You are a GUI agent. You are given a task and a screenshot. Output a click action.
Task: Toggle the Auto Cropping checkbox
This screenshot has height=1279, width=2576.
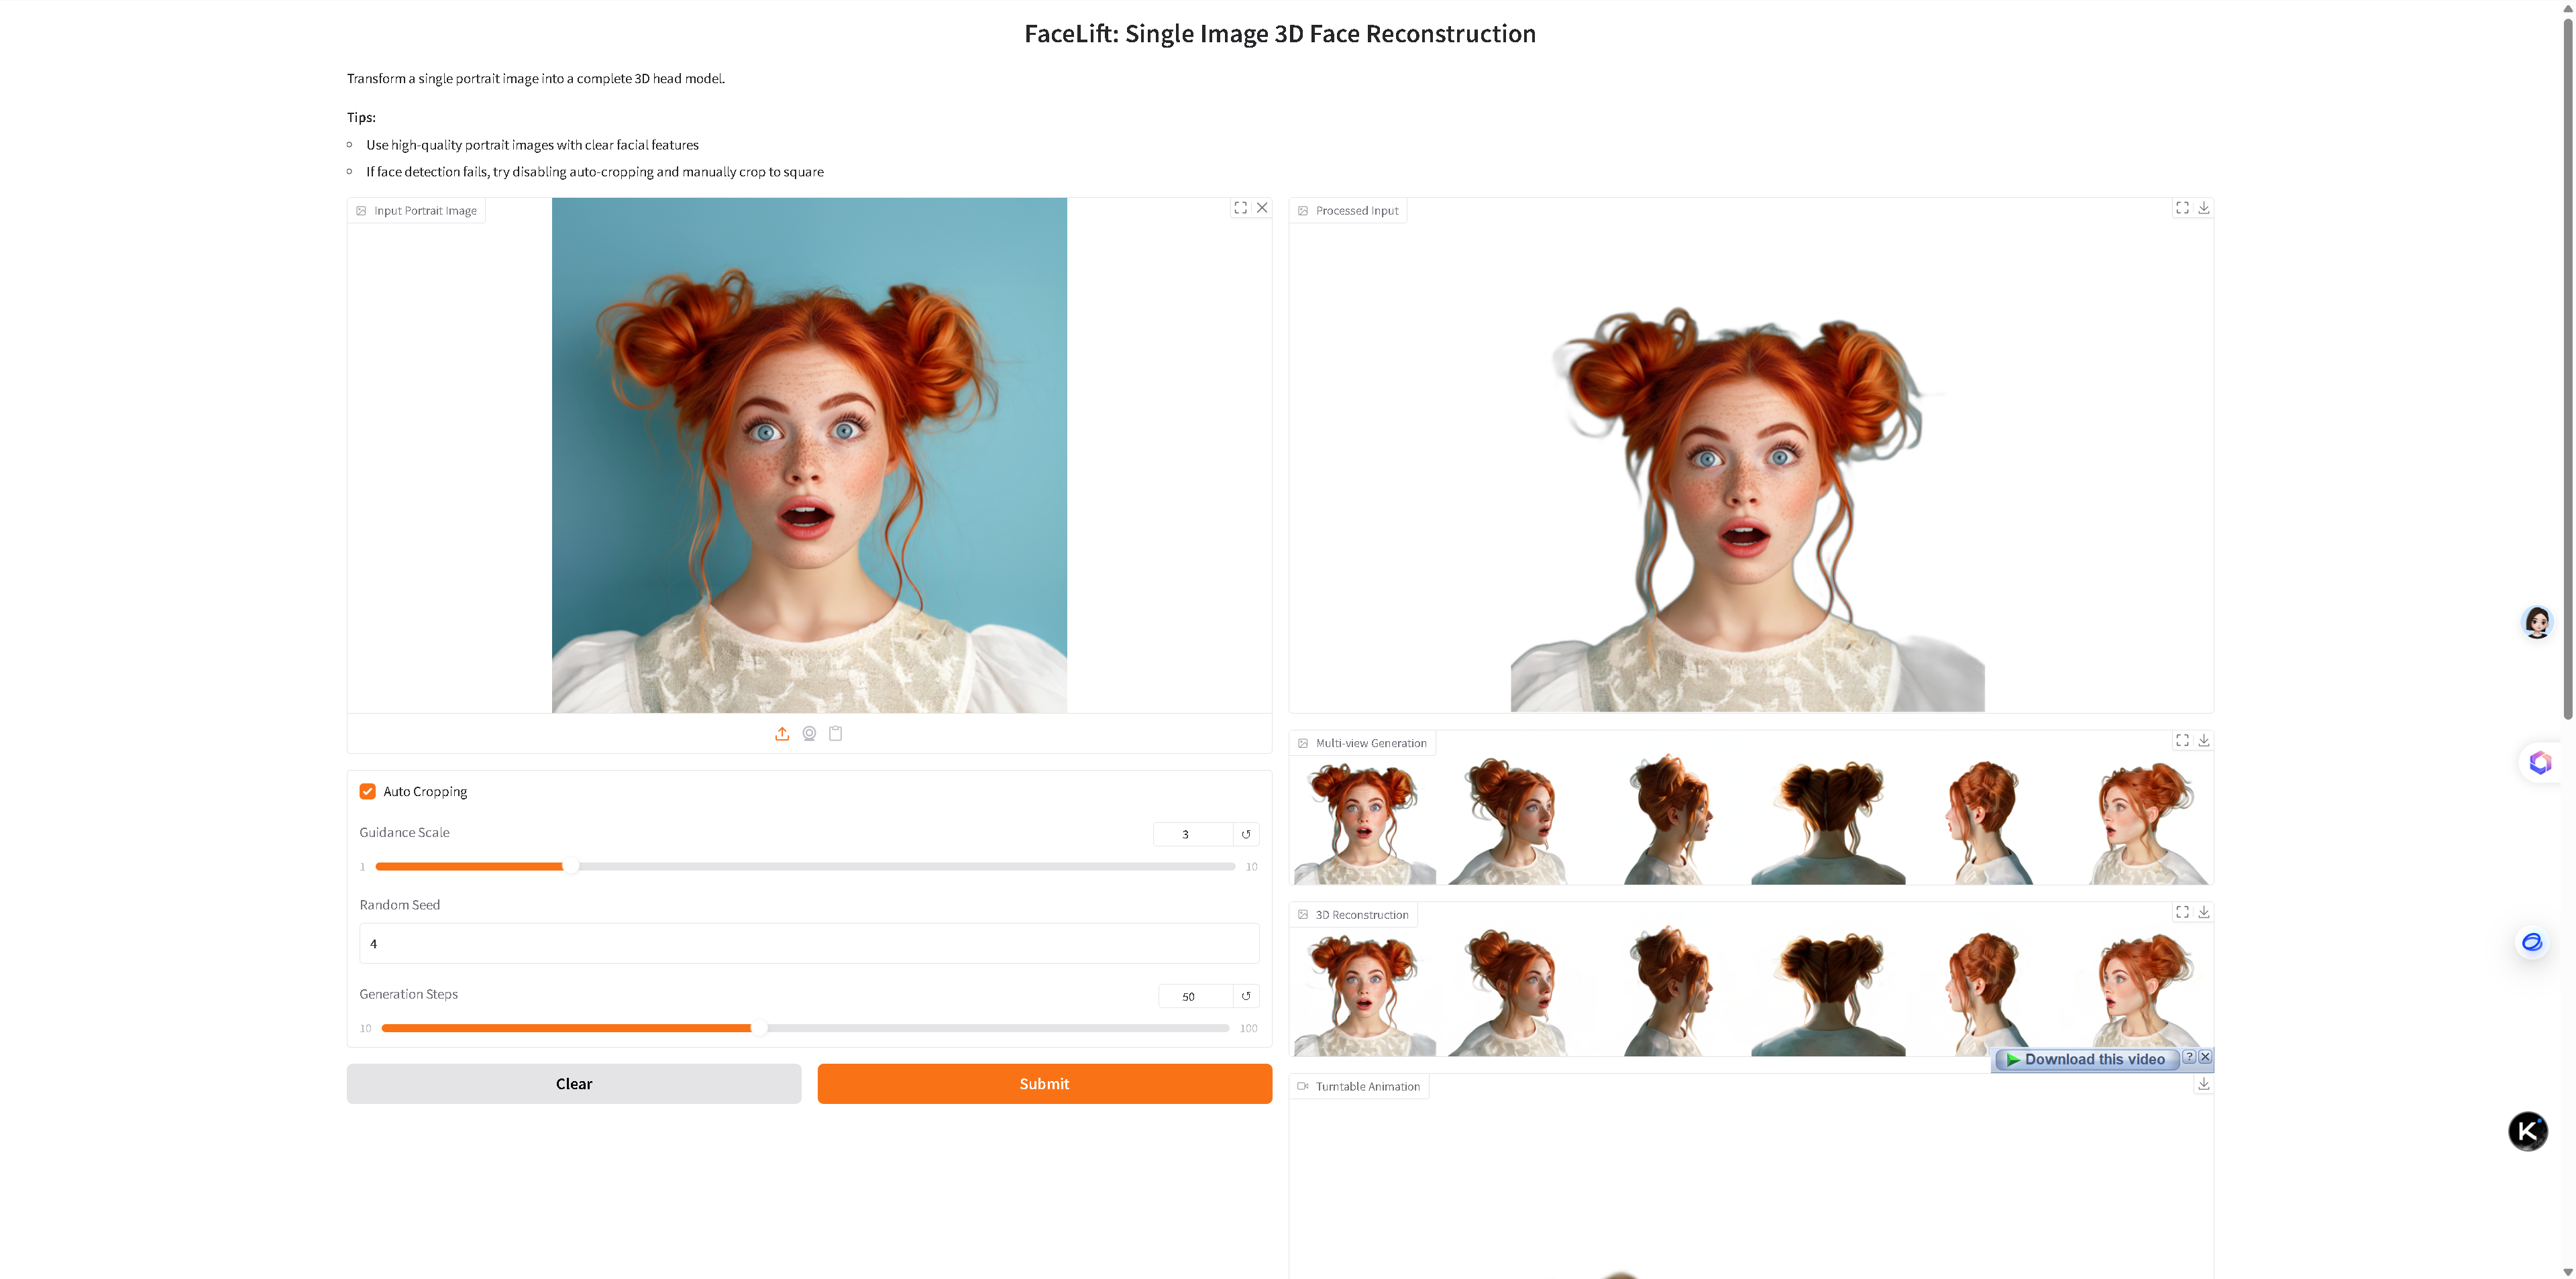(x=368, y=791)
